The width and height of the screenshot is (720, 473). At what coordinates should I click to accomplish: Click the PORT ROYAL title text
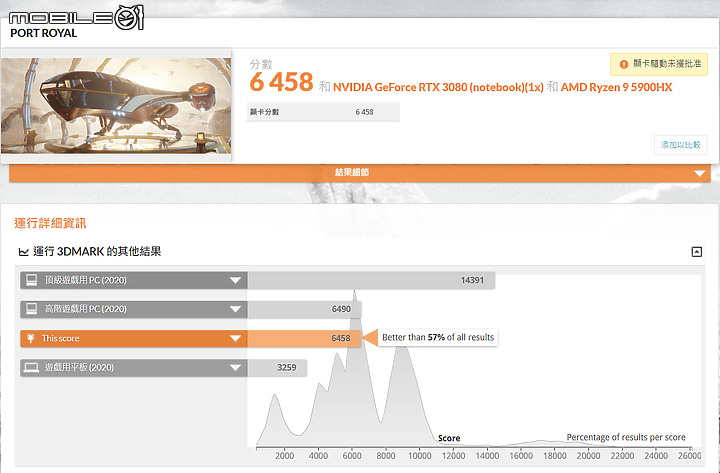click(x=44, y=33)
